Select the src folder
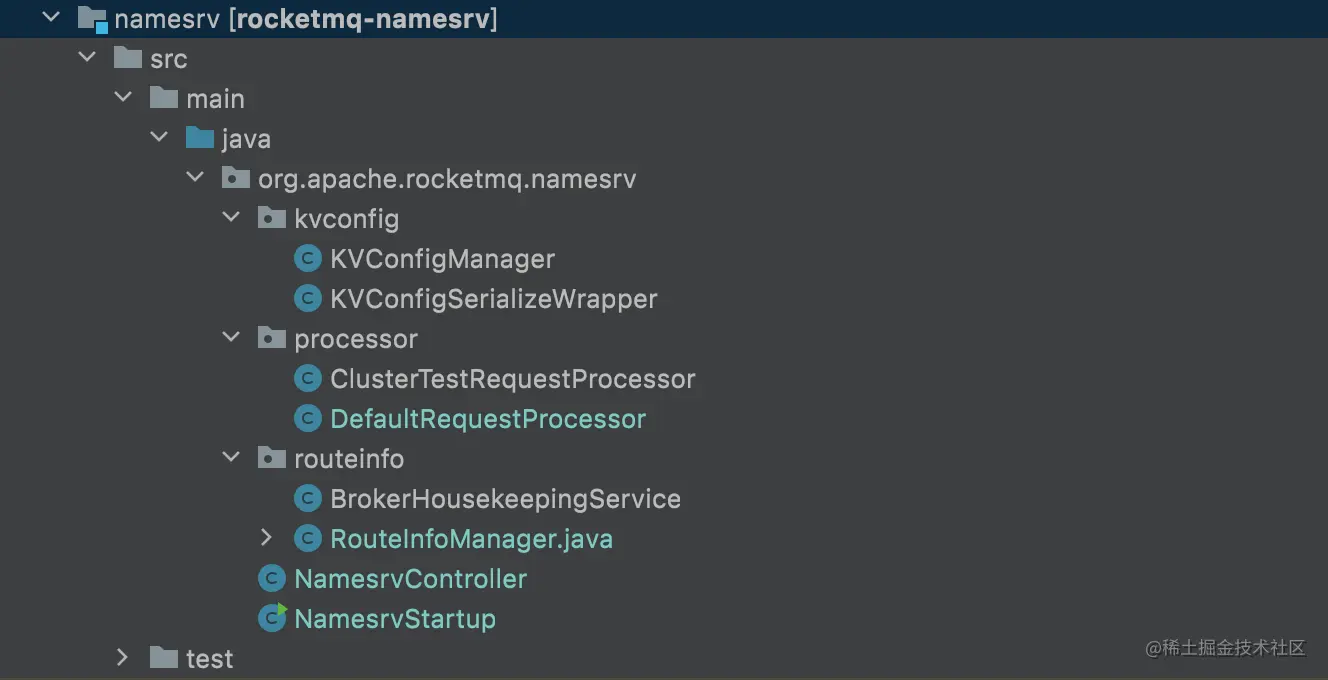This screenshot has width=1328, height=680. [168, 59]
